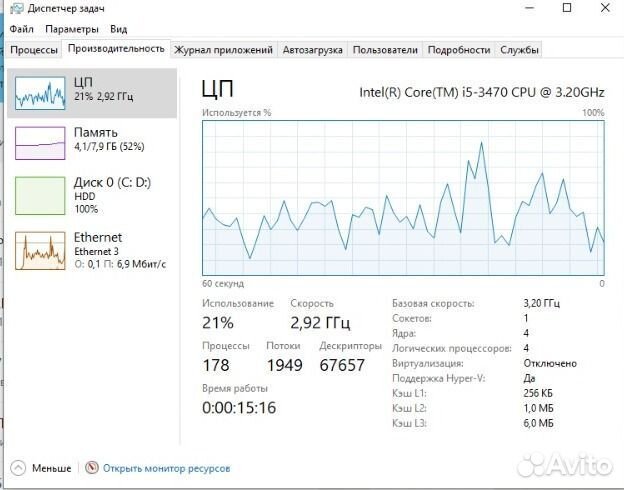Screen dimensions: 624x490
Task: Click the 4,1/7,9 ГБ (52%) memory text
Action: (x=109, y=146)
